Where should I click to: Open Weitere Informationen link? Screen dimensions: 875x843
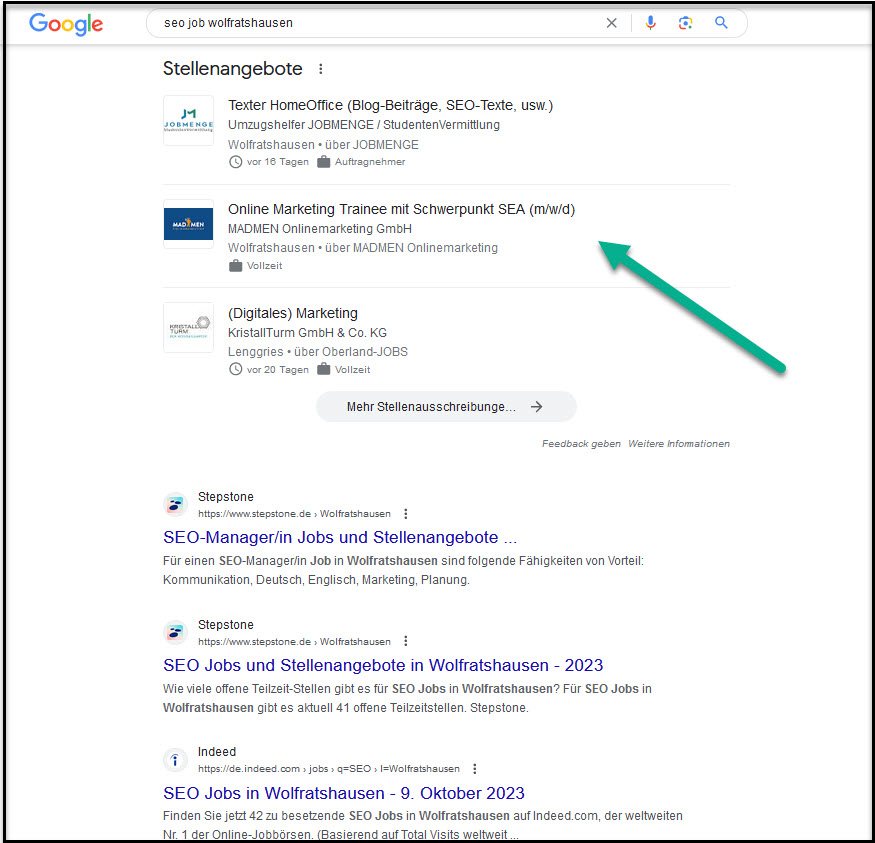point(679,444)
